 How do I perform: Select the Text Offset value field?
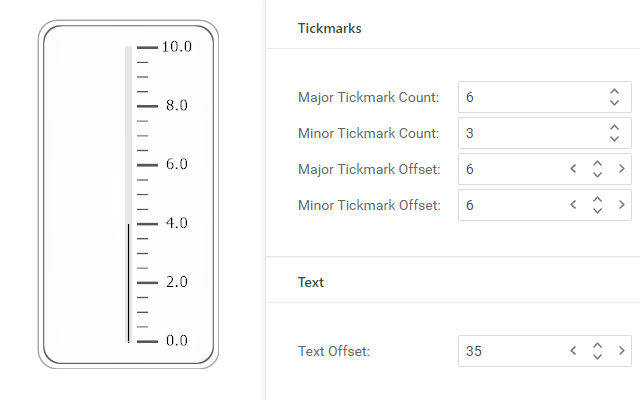click(510, 351)
